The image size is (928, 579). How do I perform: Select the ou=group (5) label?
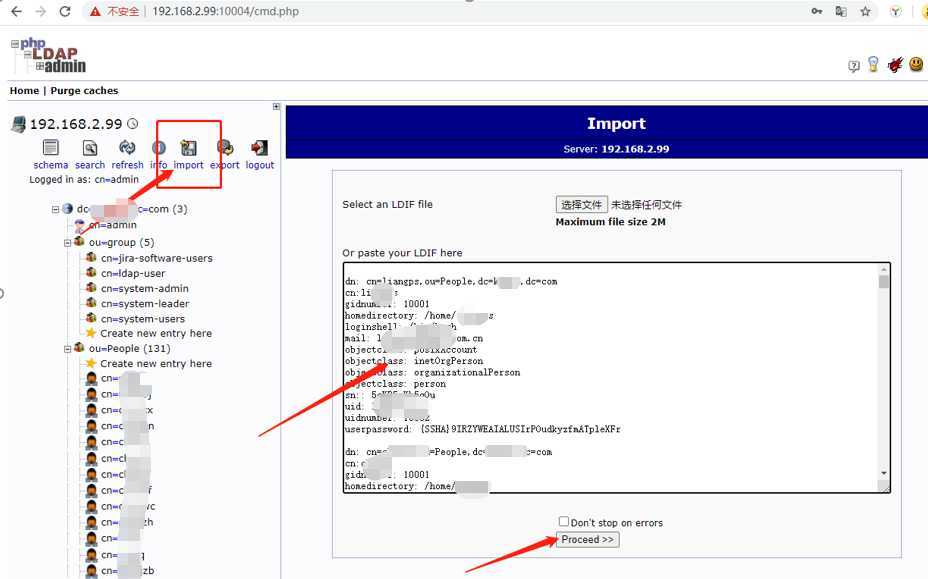point(121,242)
